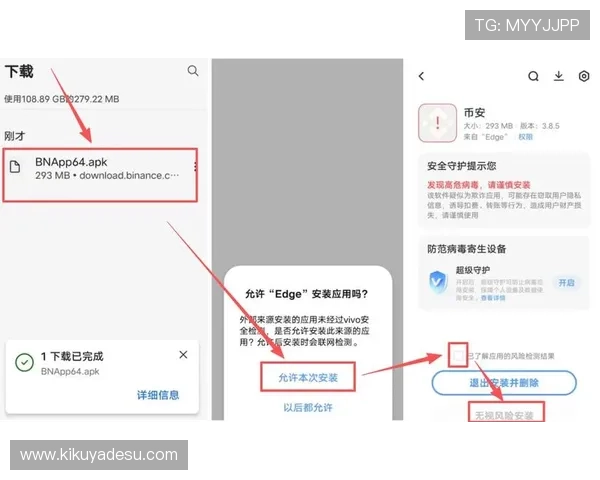Open 查看详情 link under 超级守护
The image size is (600, 480).
(493, 298)
